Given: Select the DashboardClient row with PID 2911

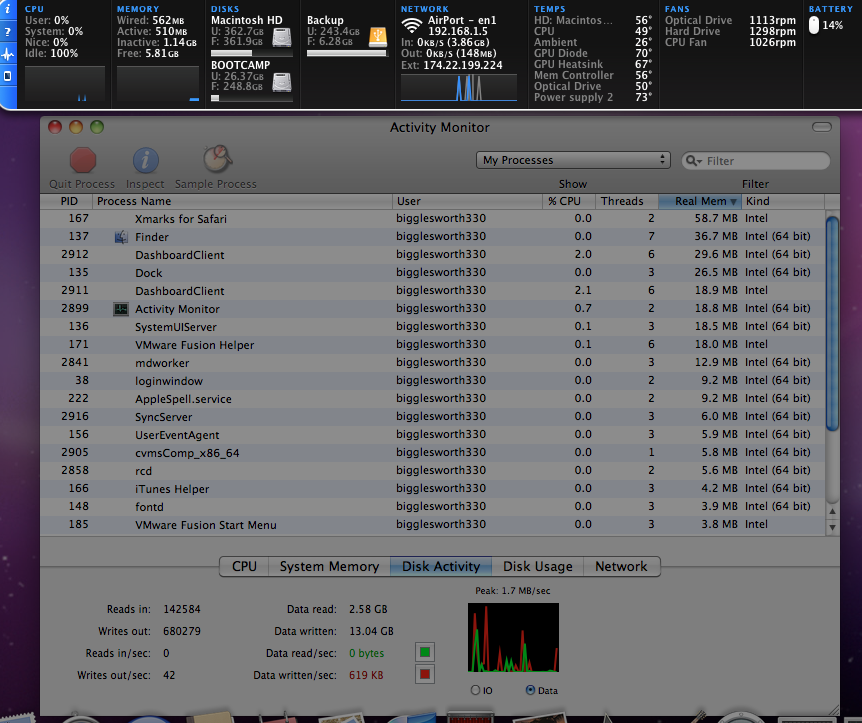Looking at the screenshot, I should click(433, 291).
